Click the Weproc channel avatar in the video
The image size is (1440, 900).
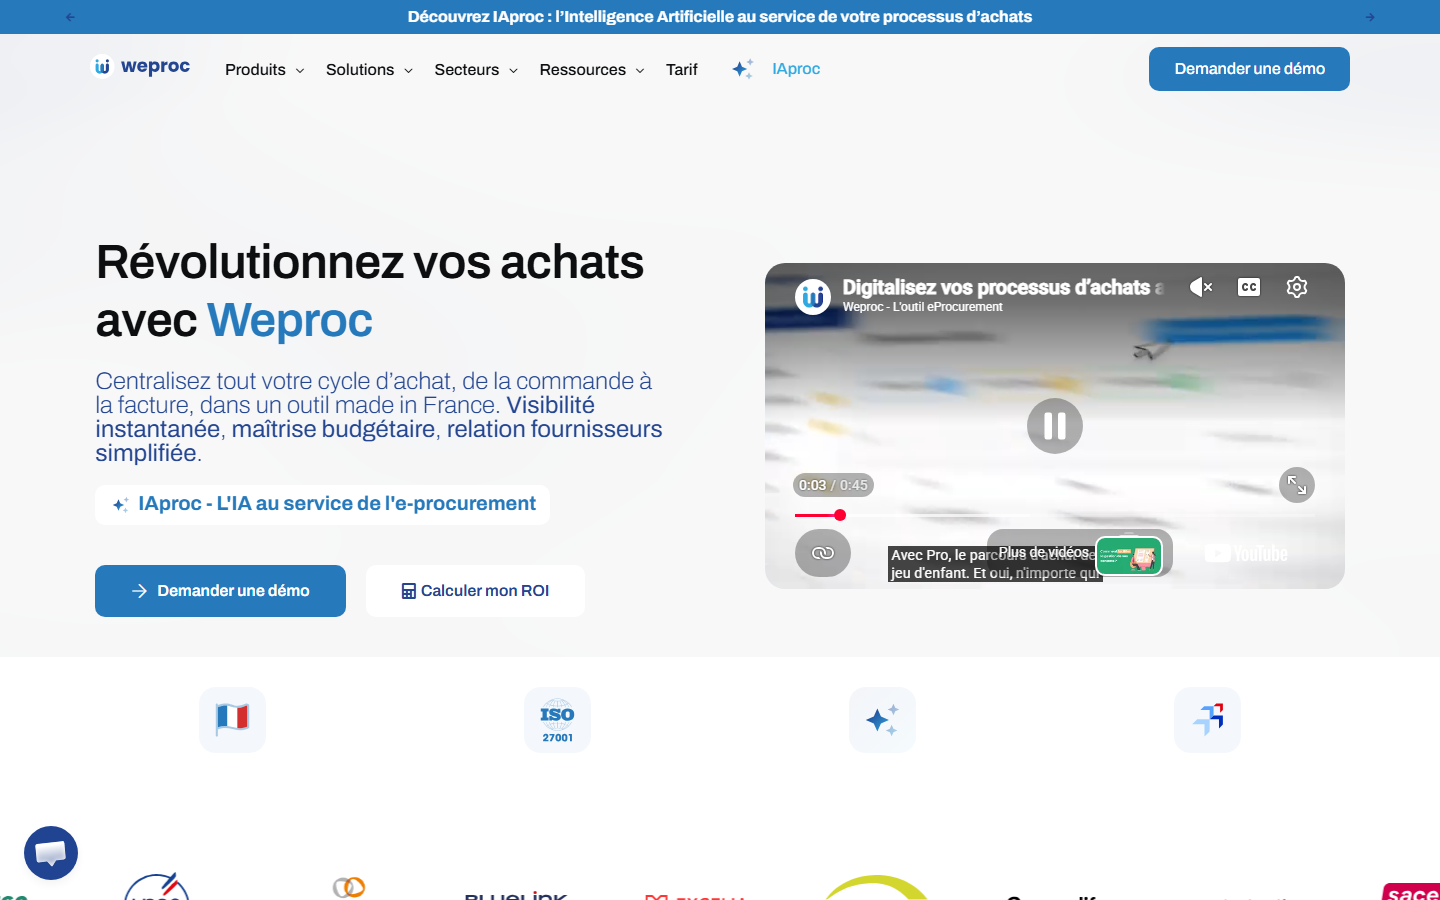pyautogui.click(x=813, y=297)
